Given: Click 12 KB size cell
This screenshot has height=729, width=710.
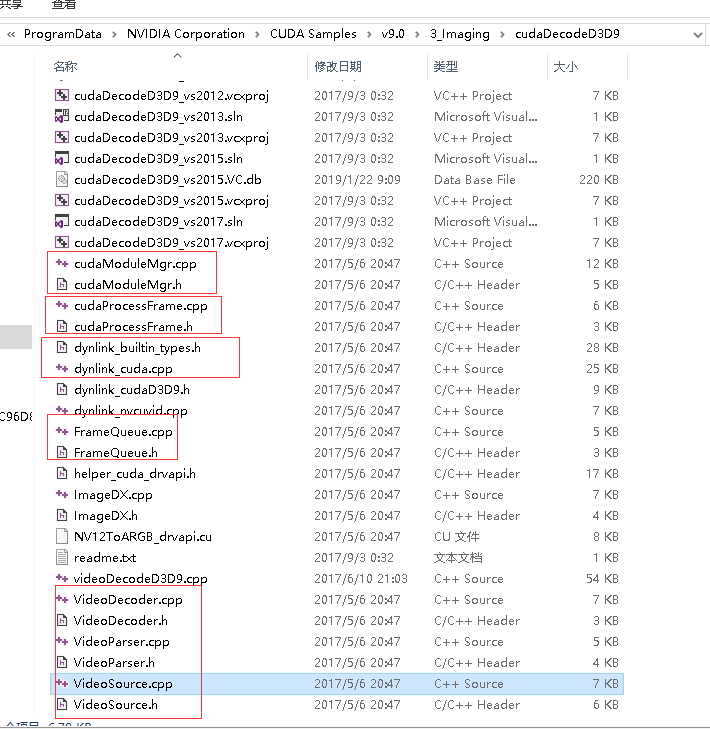Looking at the screenshot, I should [602, 264].
